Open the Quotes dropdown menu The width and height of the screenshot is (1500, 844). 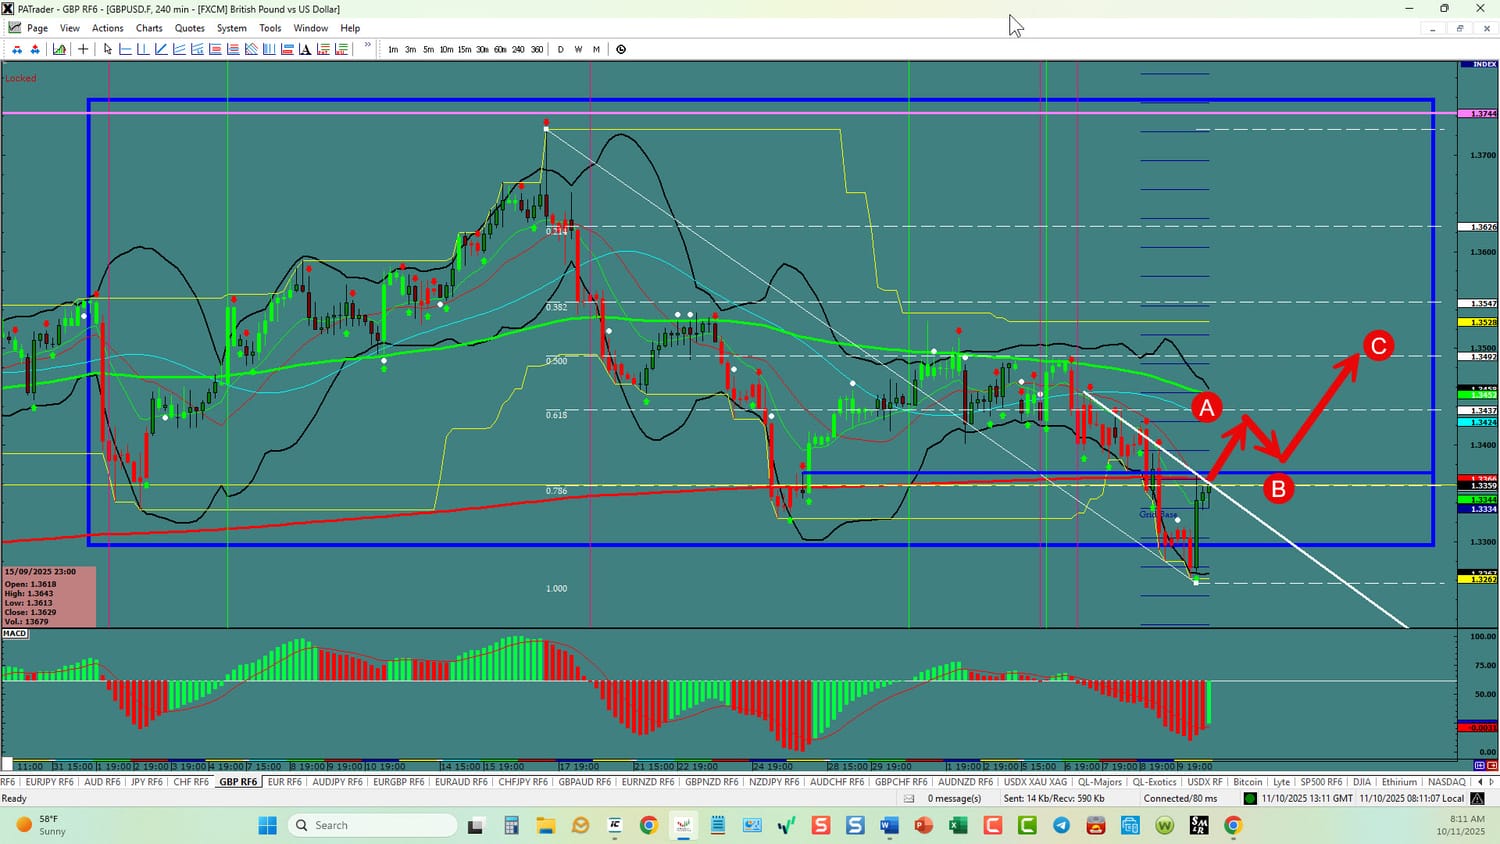pos(189,28)
